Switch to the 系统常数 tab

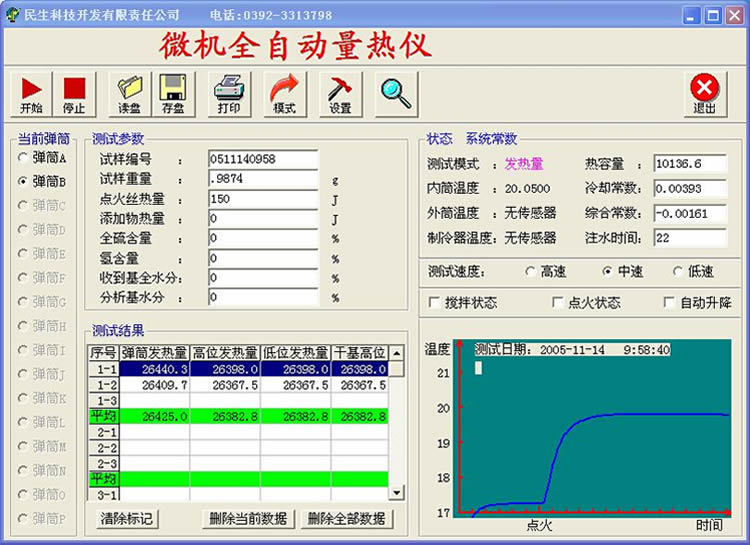pyautogui.click(x=491, y=139)
